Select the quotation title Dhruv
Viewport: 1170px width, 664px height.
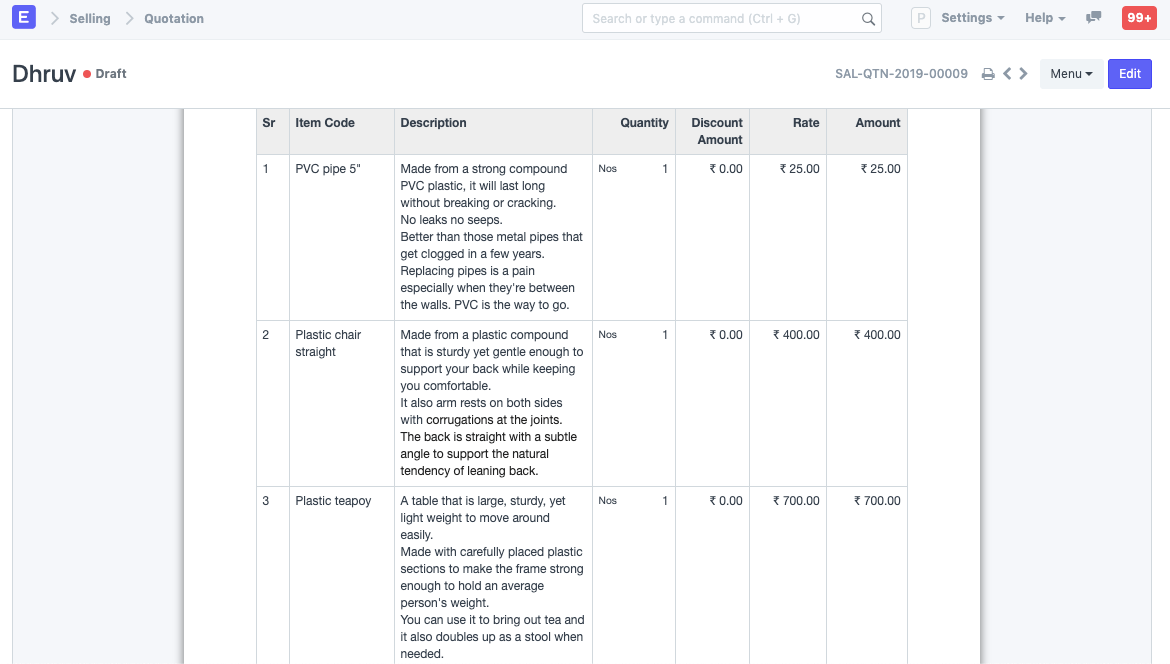pos(43,73)
